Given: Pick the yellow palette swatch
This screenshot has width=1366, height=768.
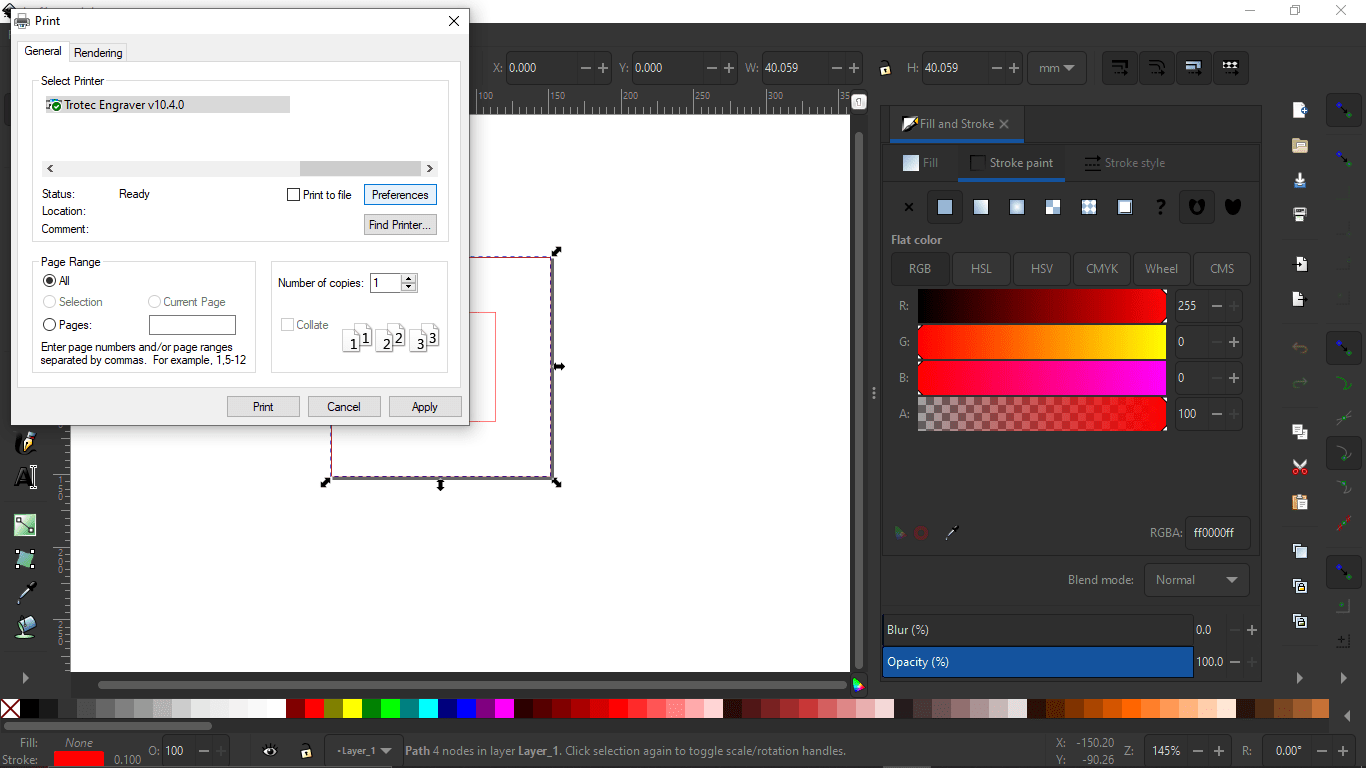Looking at the screenshot, I should (x=352, y=709).
